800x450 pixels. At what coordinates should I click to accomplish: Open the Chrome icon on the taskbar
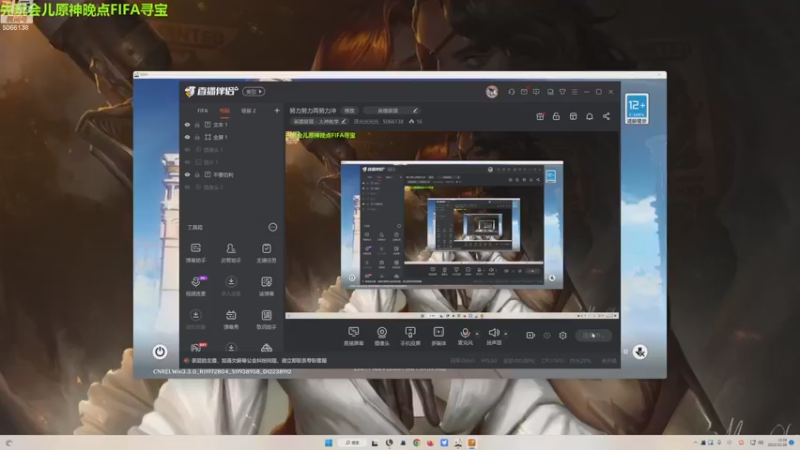(417, 443)
